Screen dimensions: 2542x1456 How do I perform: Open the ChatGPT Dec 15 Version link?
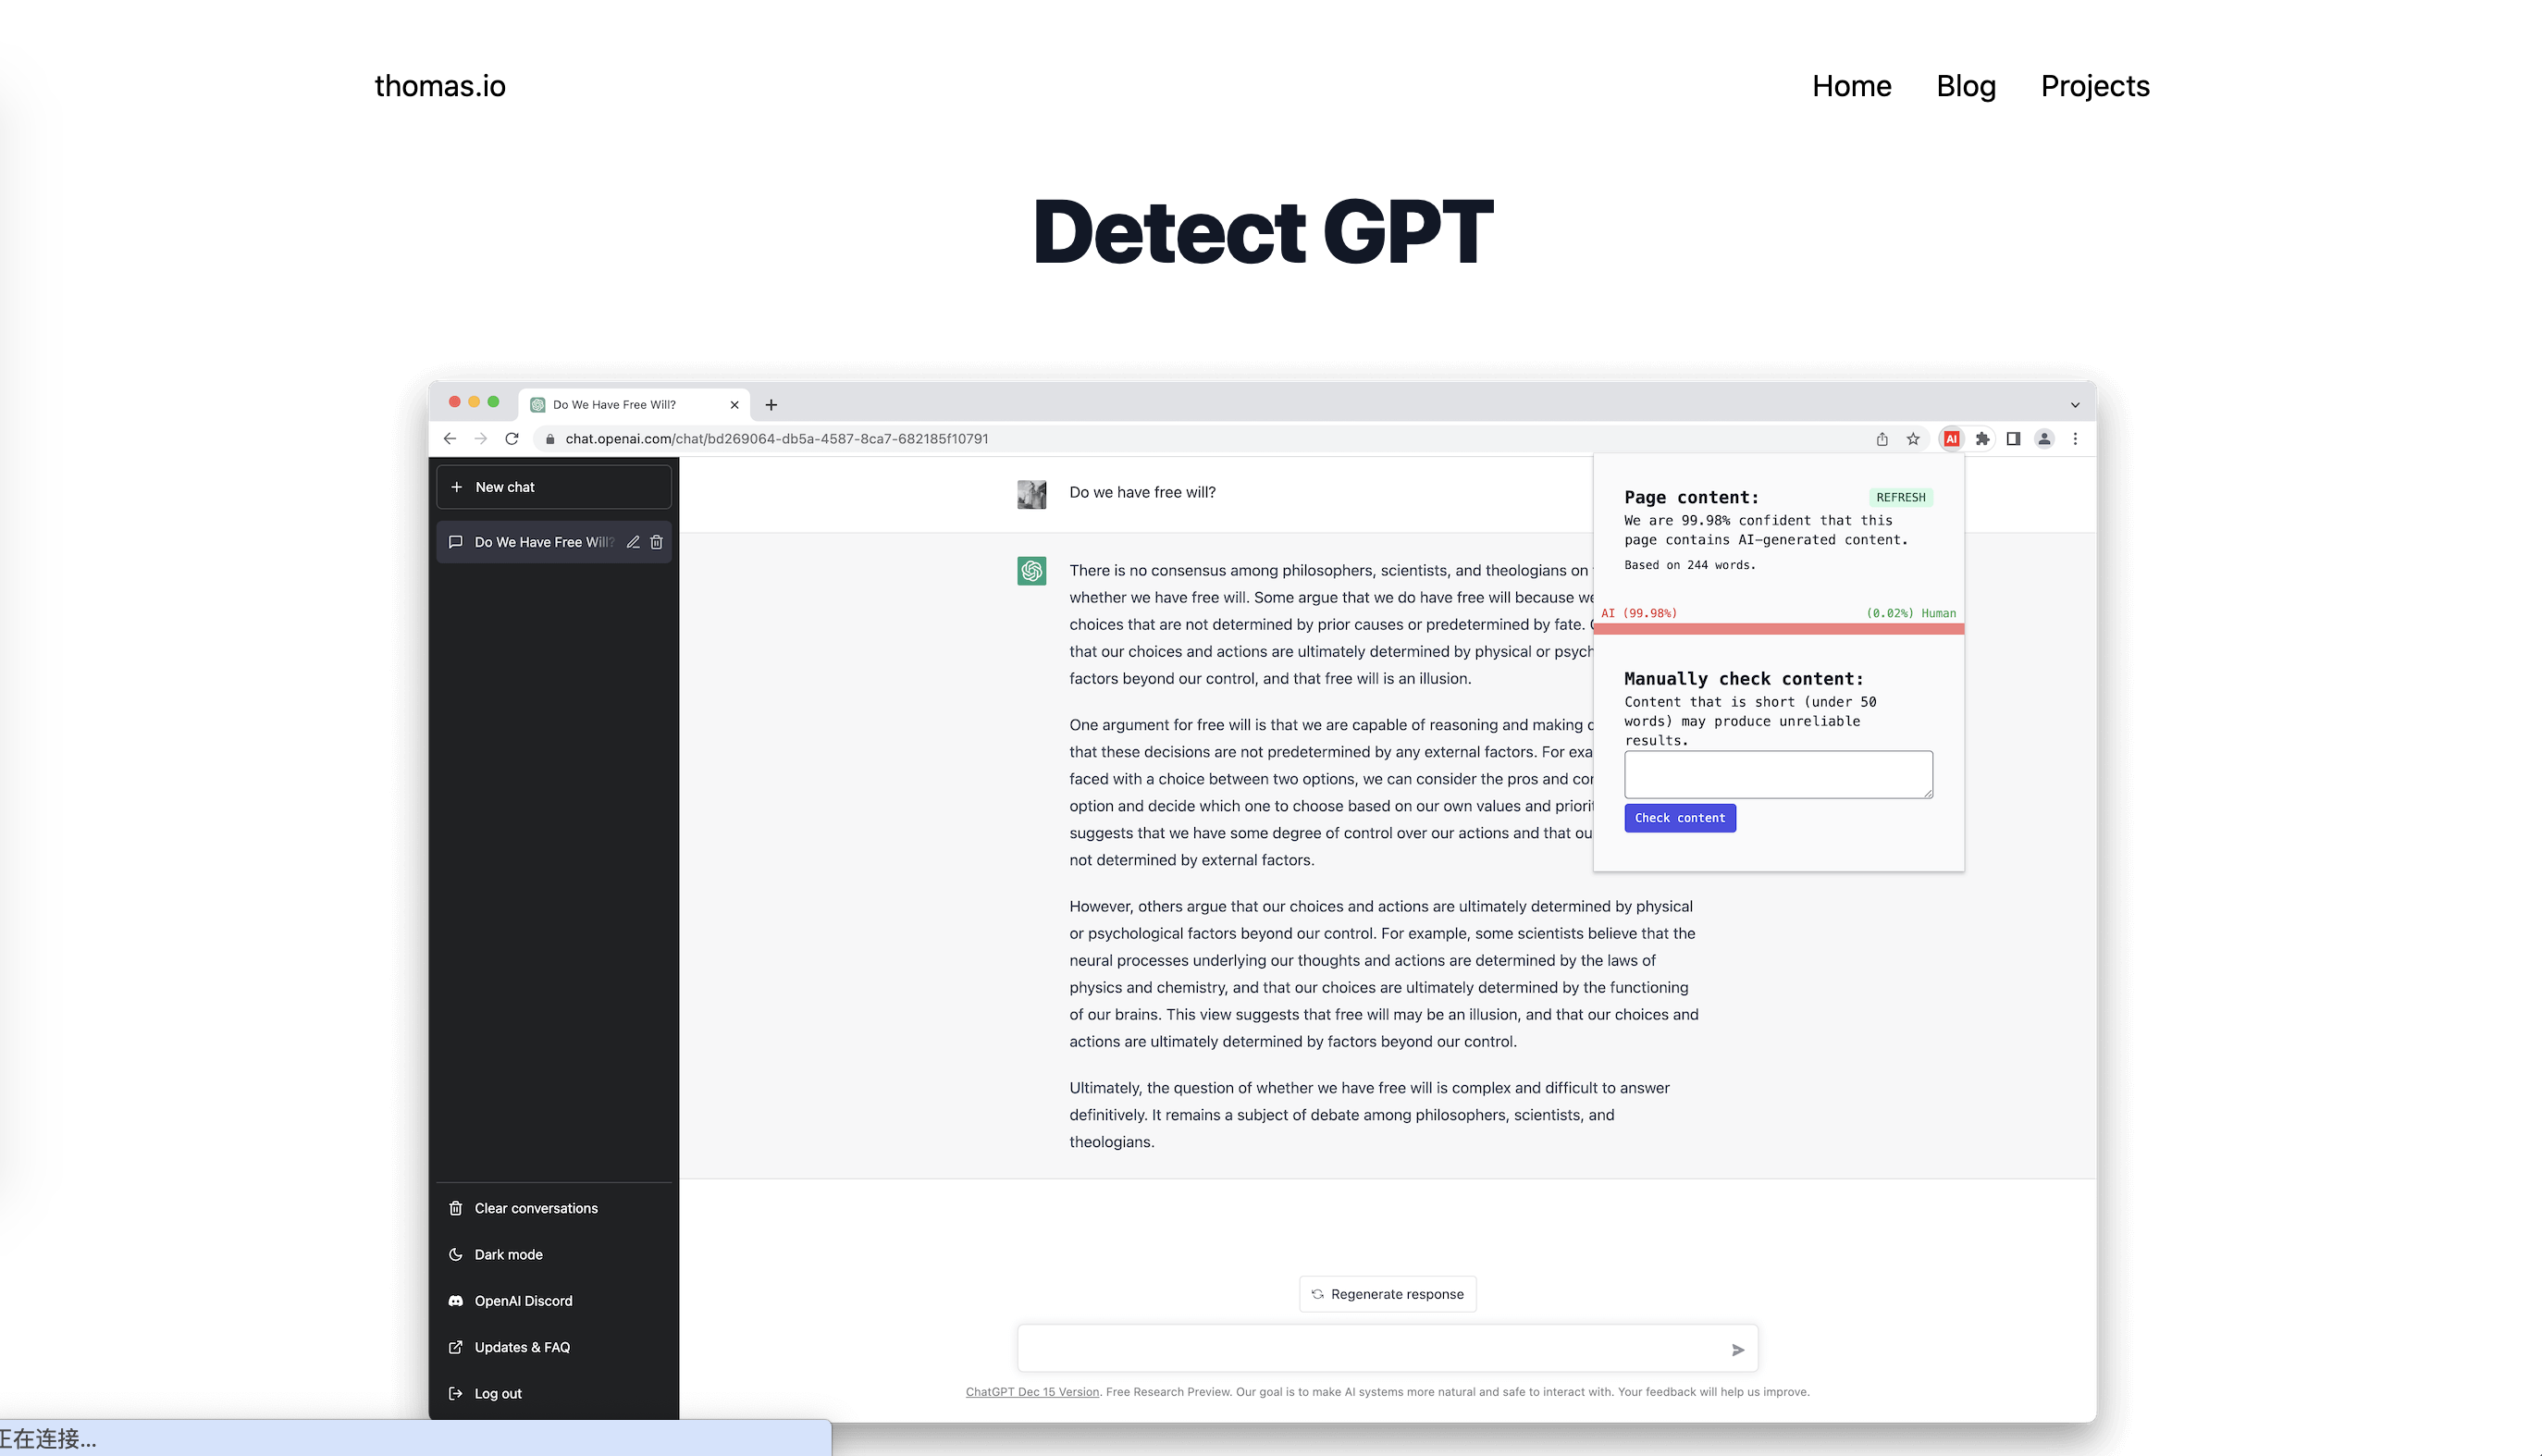tap(1032, 1392)
